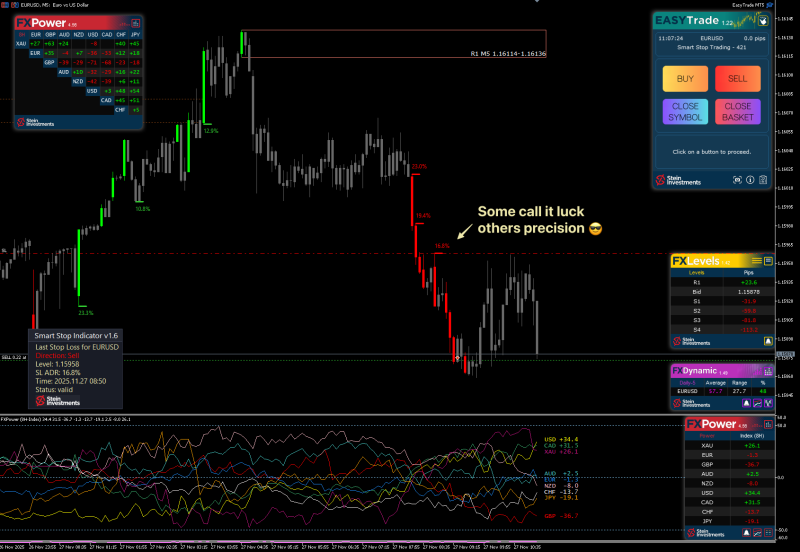Click the FXPower (8H Index) subwindow label

(x=65, y=419)
